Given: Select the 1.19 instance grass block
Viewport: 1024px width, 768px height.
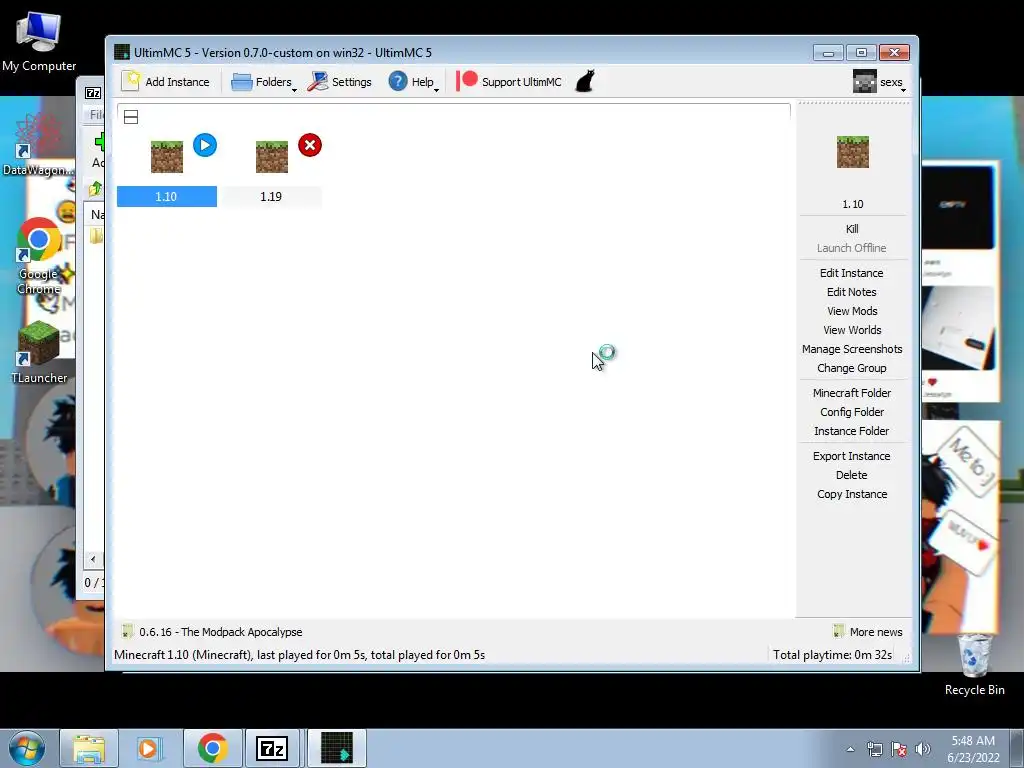Looking at the screenshot, I should (272, 157).
